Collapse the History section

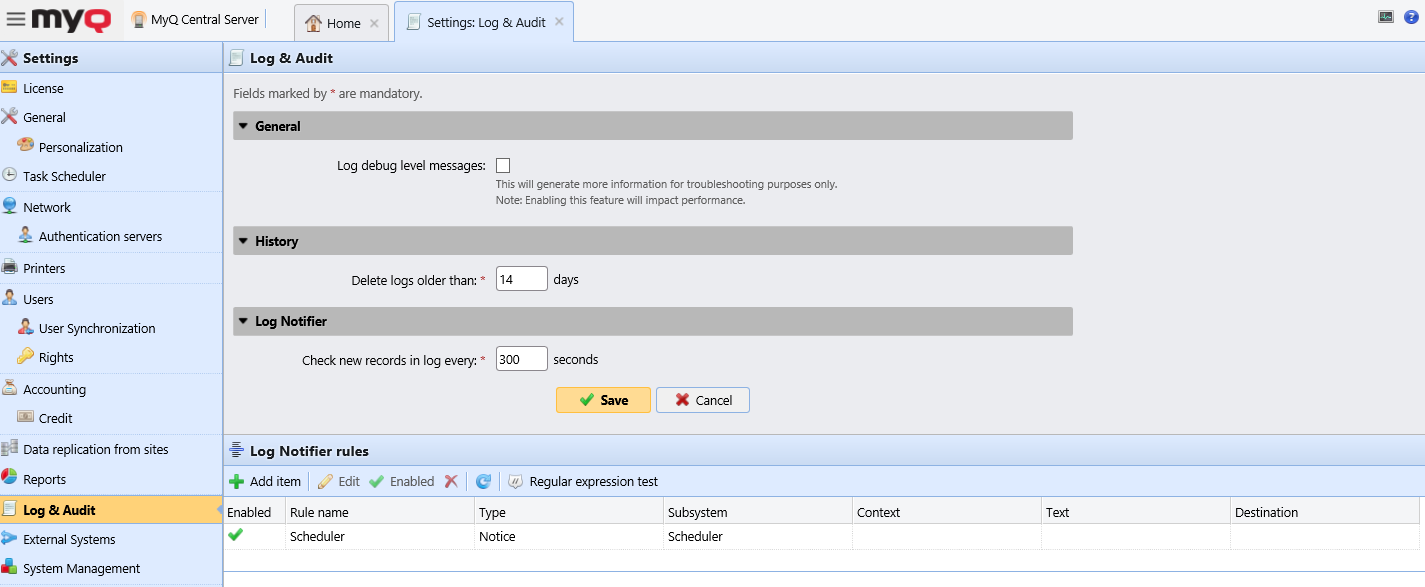[x=243, y=240]
